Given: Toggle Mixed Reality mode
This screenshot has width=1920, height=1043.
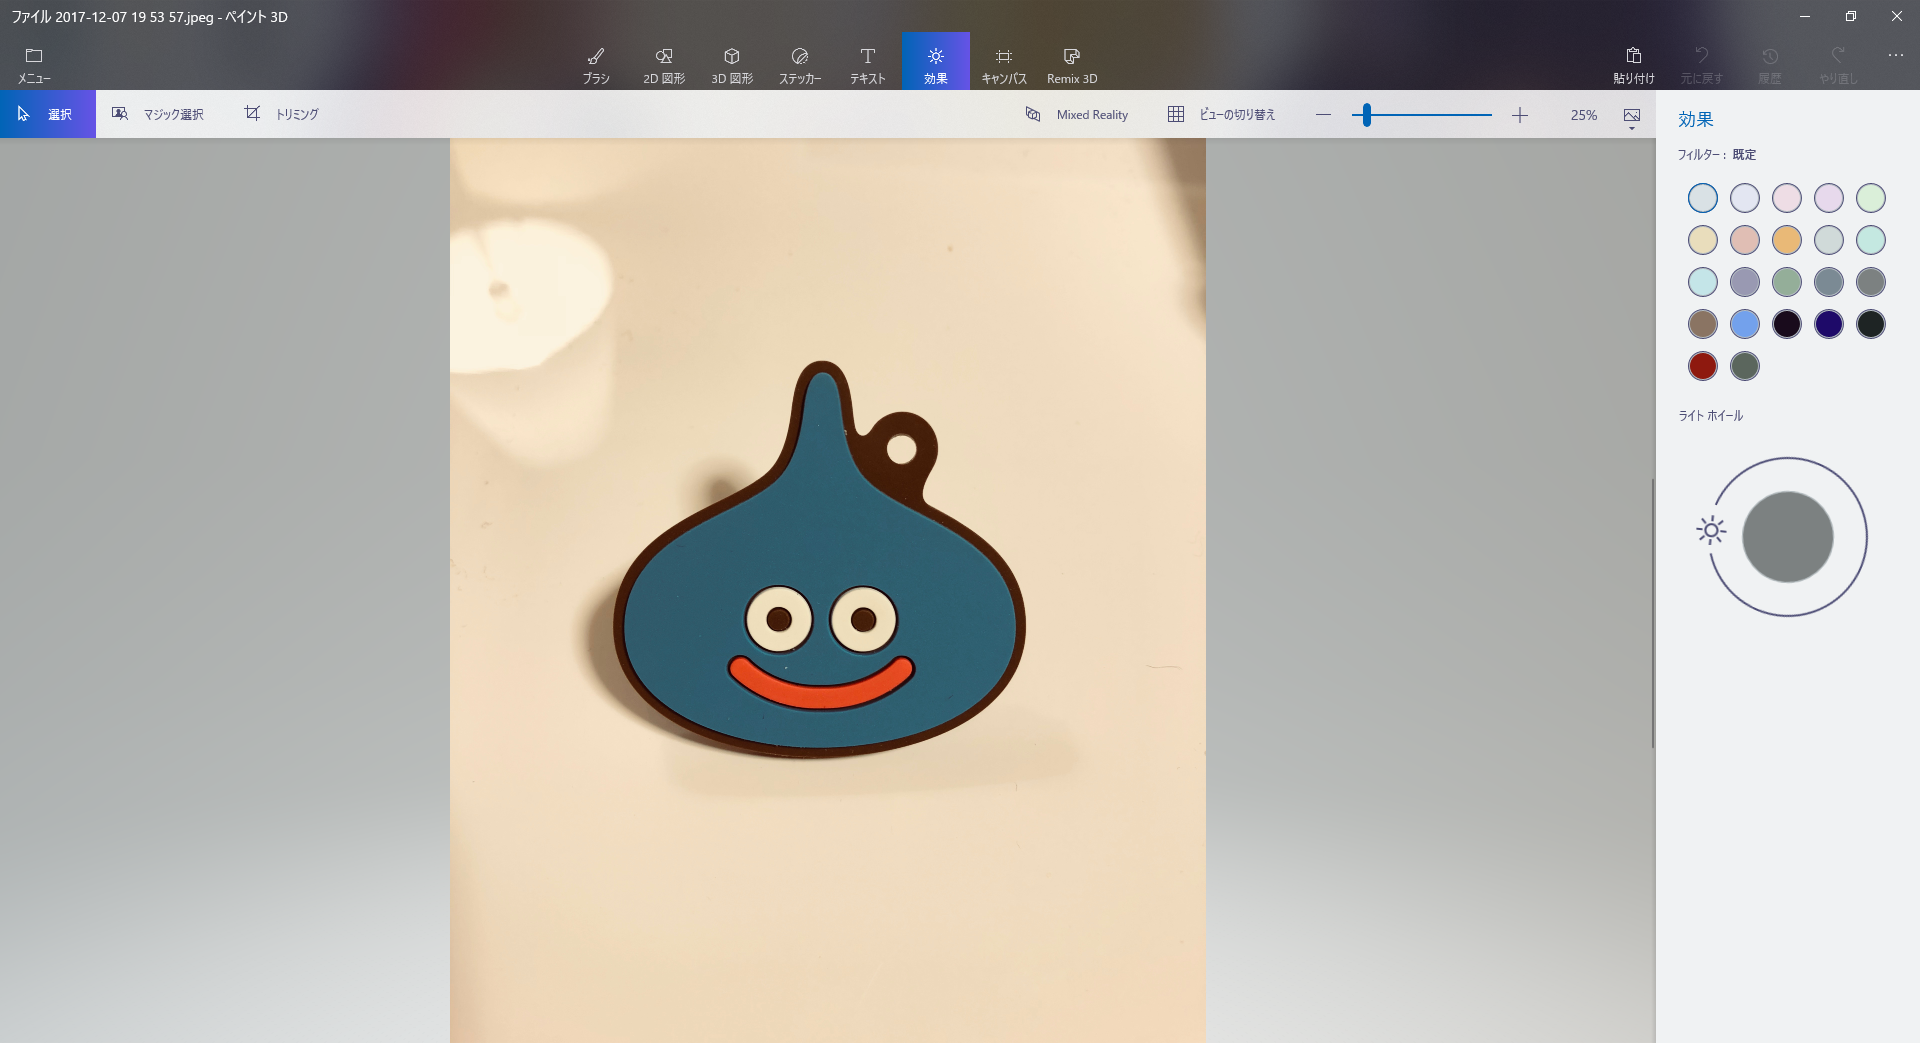Looking at the screenshot, I should [1077, 115].
